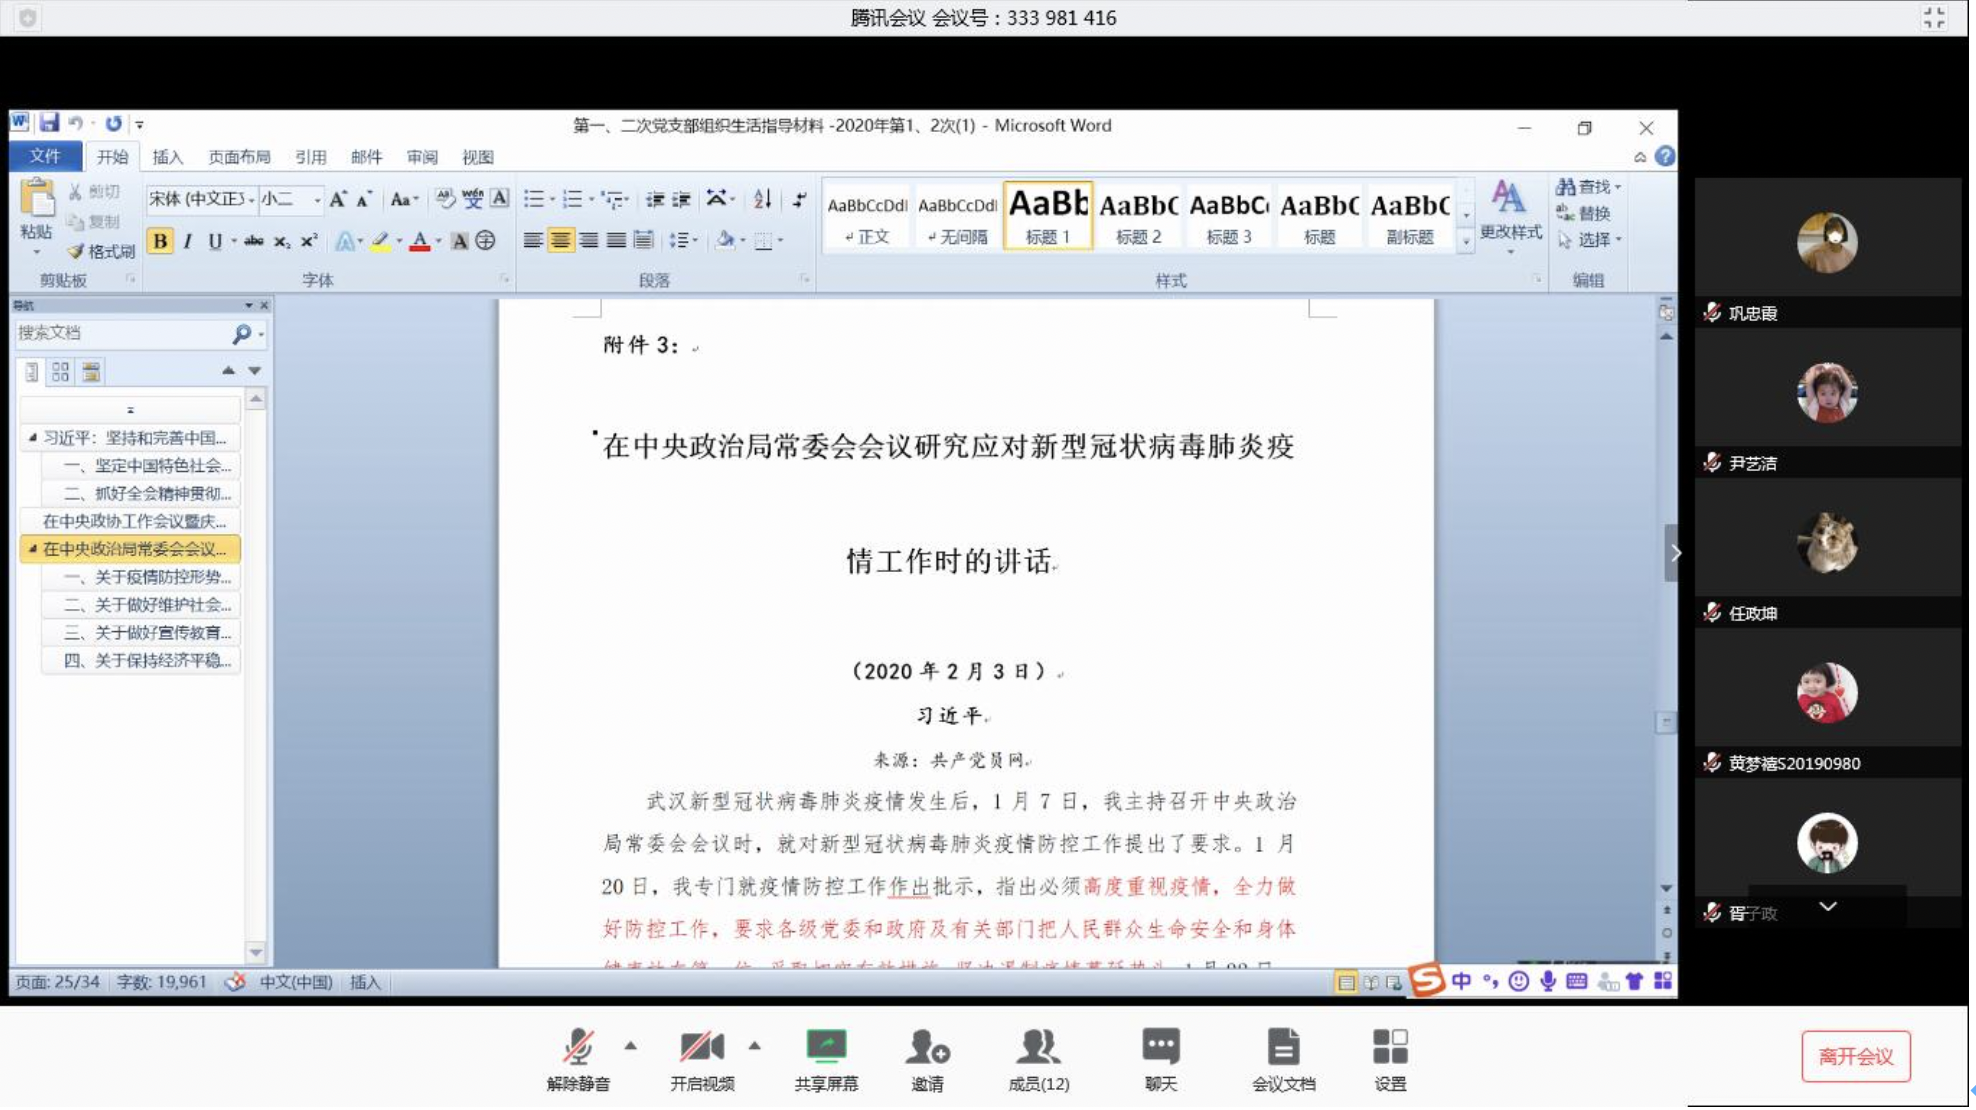Image resolution: width=1976 pixels, height=1110 pixels.
Task: Open the font size dropdown
Action: (318, 200)
